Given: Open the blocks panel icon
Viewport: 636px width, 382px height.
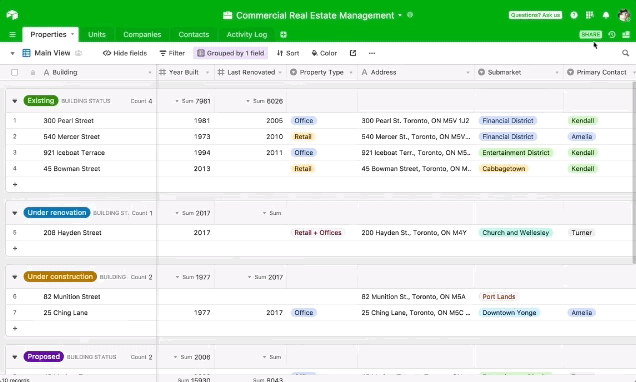Looking at the screenshot, I should click(626, 34).
